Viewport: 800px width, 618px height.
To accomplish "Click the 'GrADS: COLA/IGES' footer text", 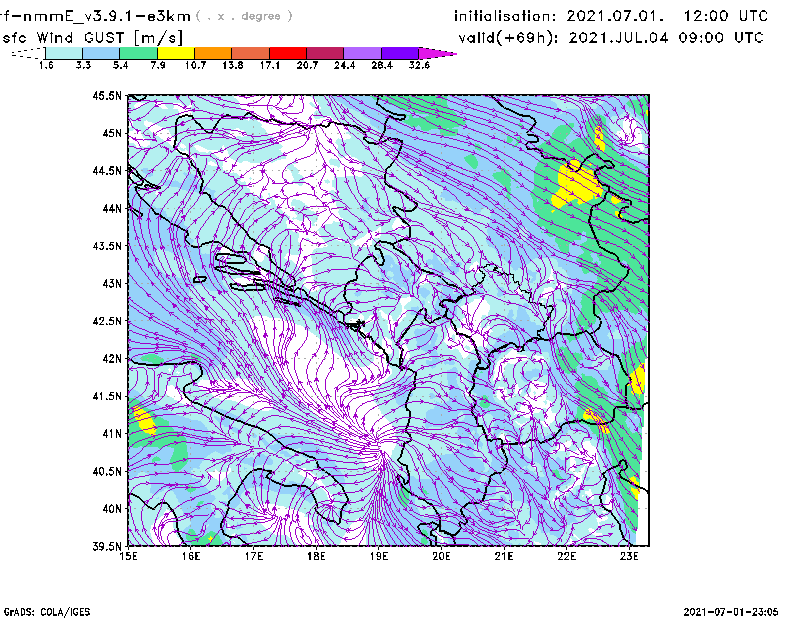I will pyautogui.click(x=47, y=612).
